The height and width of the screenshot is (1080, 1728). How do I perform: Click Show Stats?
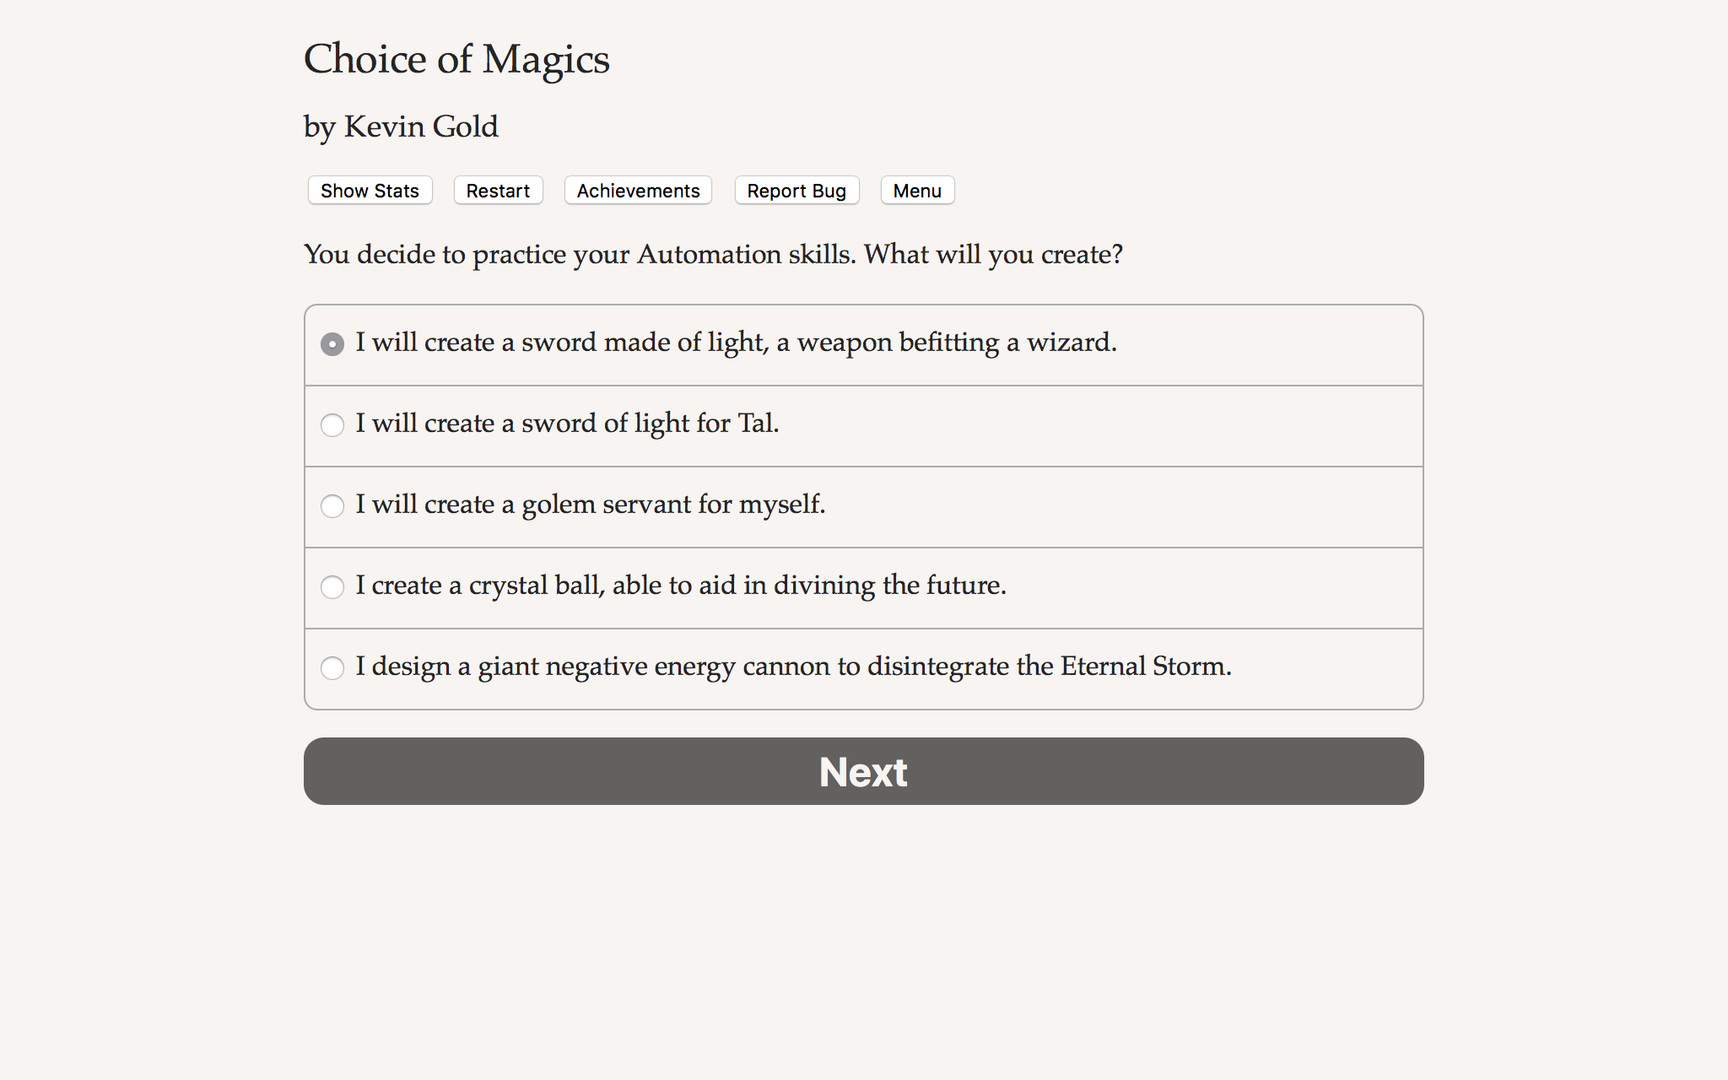(x=369, y=190)
